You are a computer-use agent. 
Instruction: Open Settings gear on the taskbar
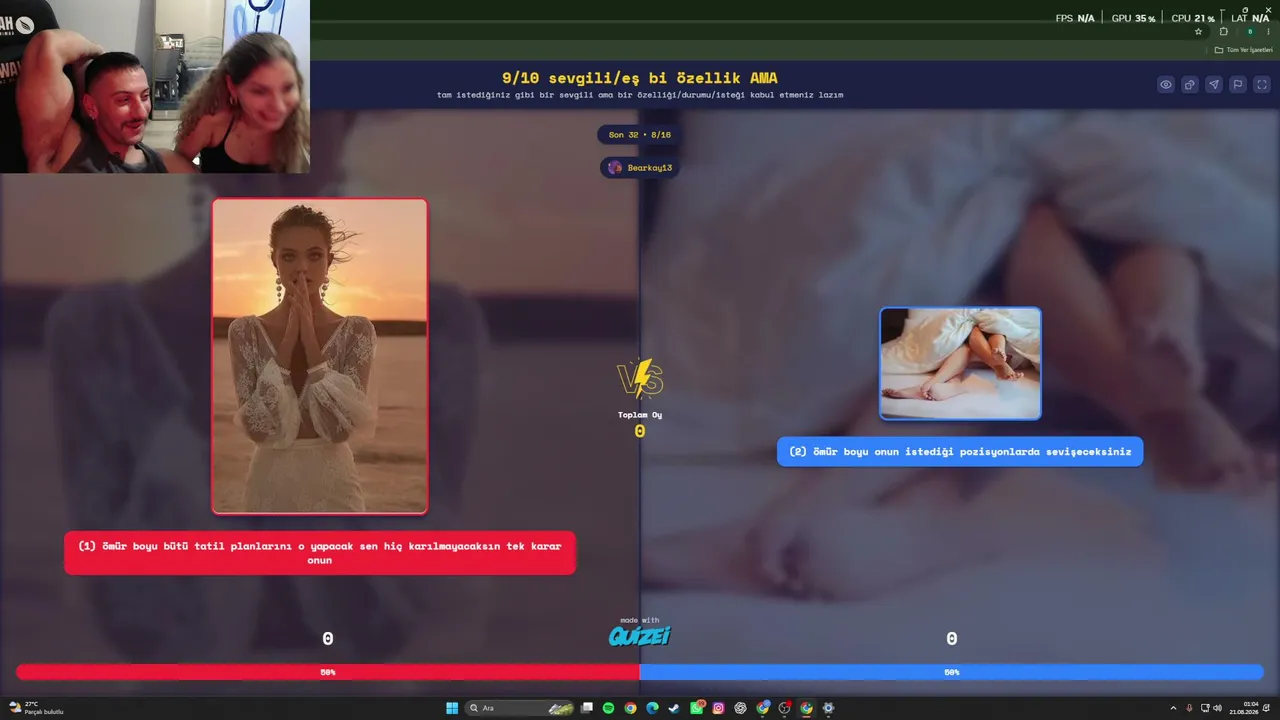pyautogui.click(x=828, y=708)
